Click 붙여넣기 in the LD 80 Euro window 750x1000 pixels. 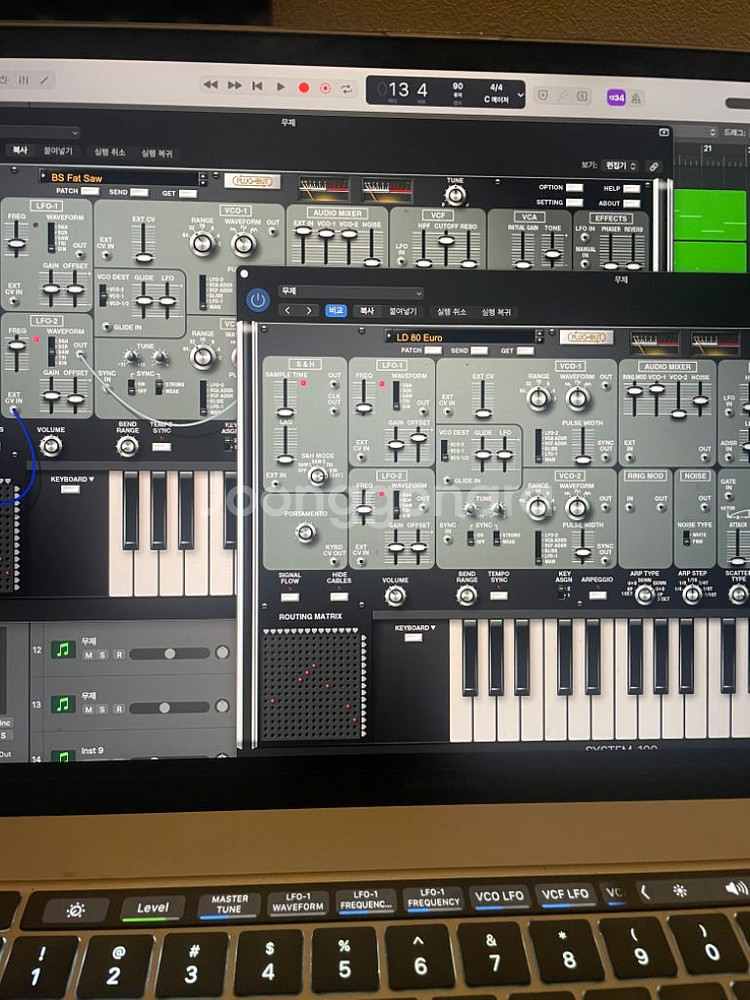pos(403,311)
